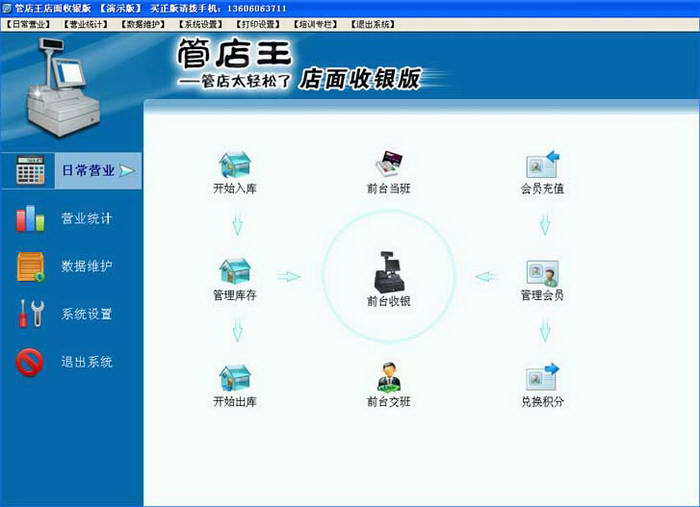The image size is (700, 507).
Task: Click the 会员充值 text label
Action: pyautogui.click(x=542, y=189)
